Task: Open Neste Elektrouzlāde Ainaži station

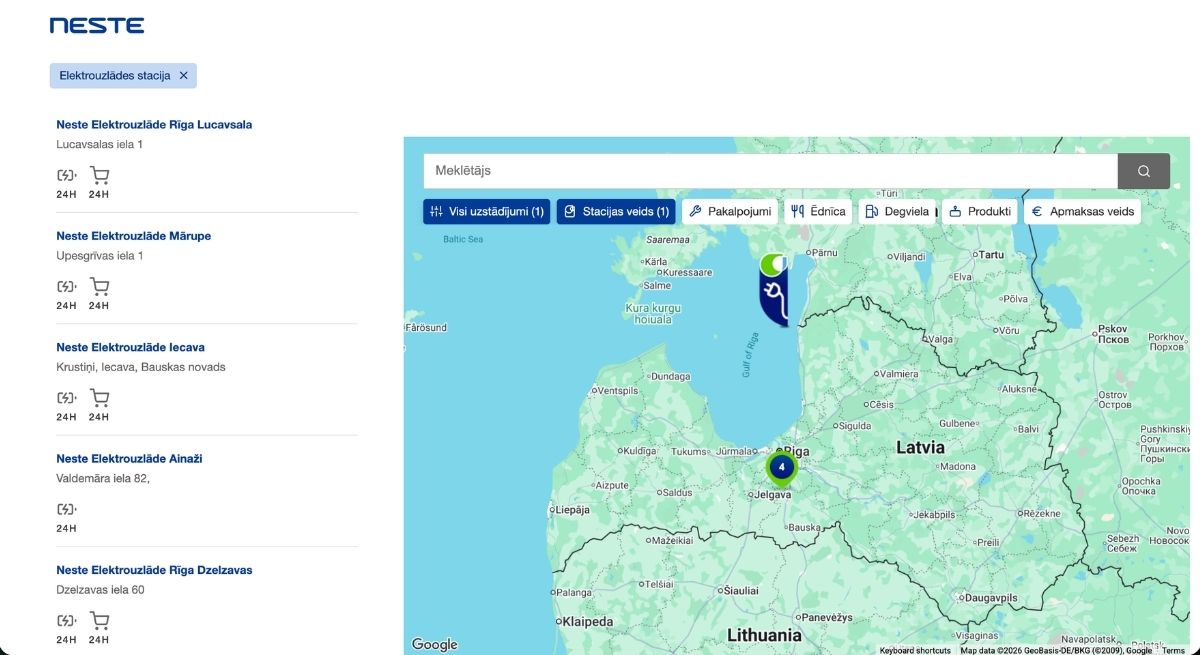Action: point(129,458)
